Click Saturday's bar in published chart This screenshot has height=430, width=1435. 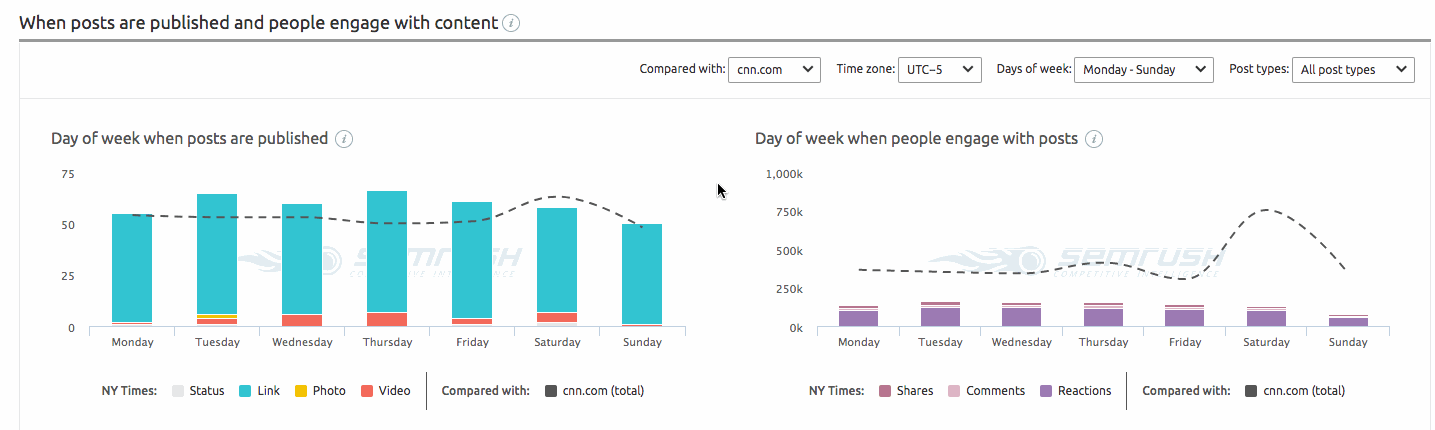557,262
